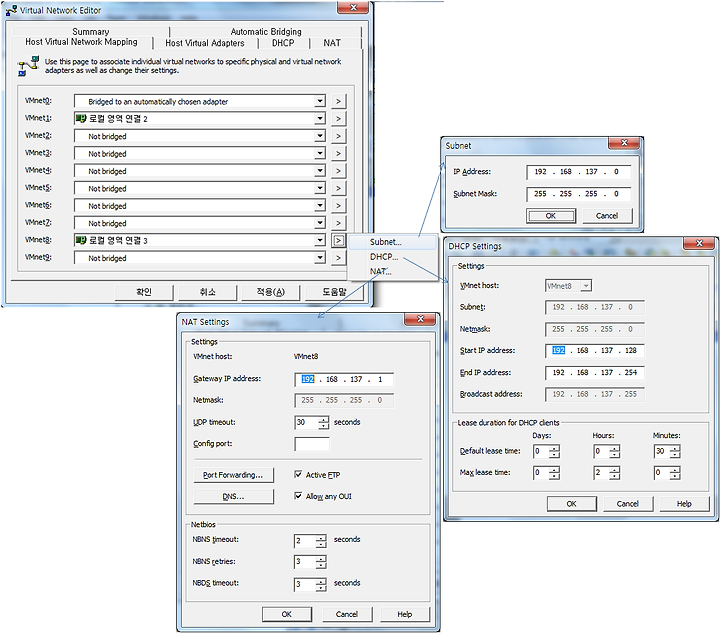Click Cancel in the Subnet dialog
The height and width of the screenshot is (633, 720).
pos(607,216)
